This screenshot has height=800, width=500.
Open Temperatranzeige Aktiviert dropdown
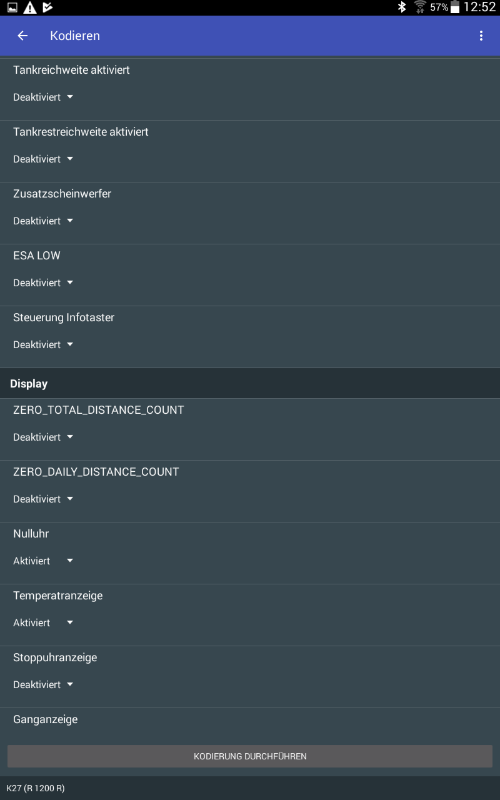coord(43,622)
